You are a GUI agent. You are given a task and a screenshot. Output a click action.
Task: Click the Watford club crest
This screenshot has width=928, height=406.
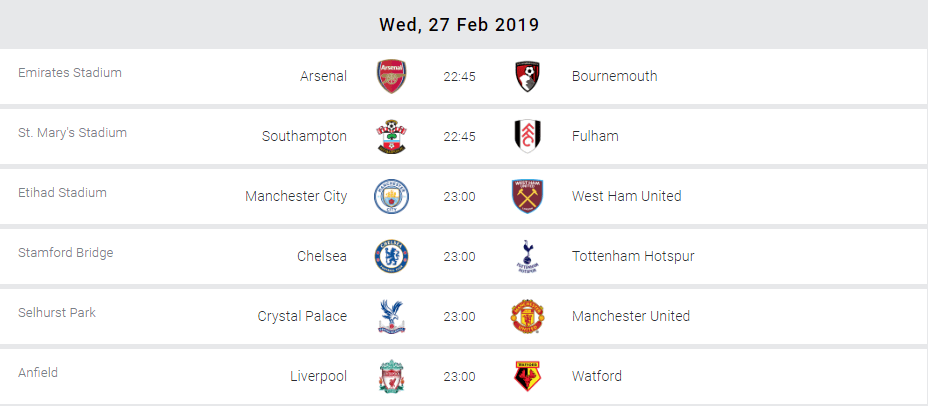pos(526,376)
